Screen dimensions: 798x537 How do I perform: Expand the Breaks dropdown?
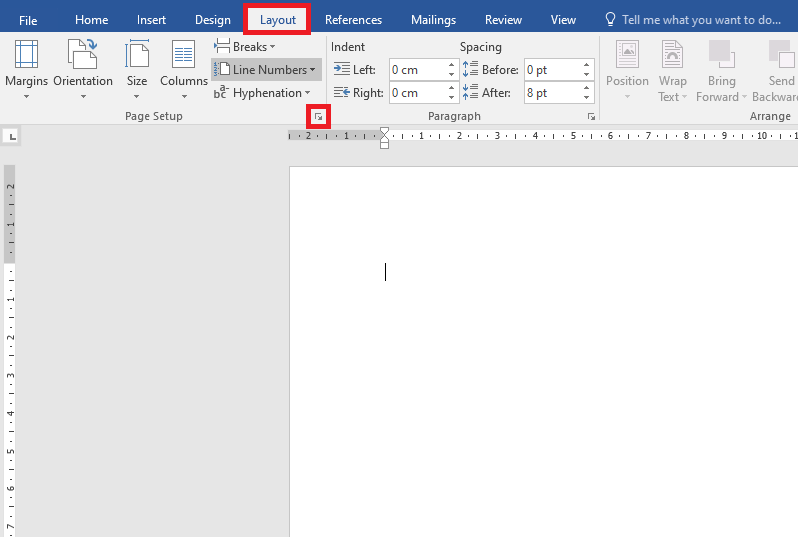point(245,47)
